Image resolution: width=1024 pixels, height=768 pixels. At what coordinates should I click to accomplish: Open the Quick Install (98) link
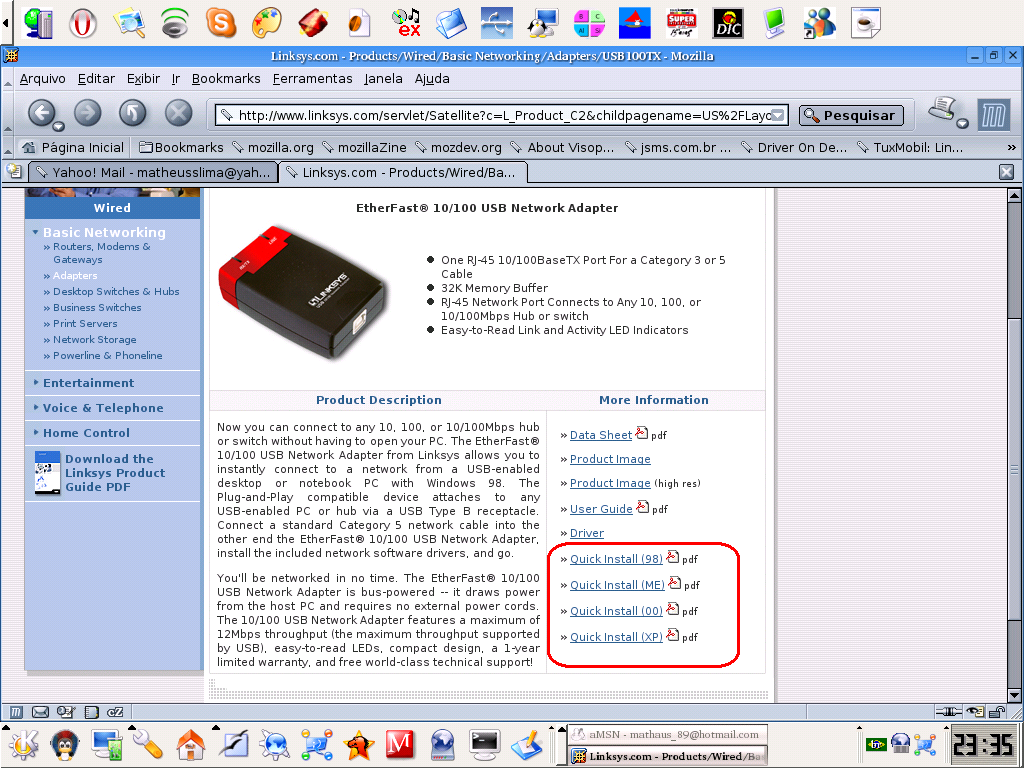(616, 559)
